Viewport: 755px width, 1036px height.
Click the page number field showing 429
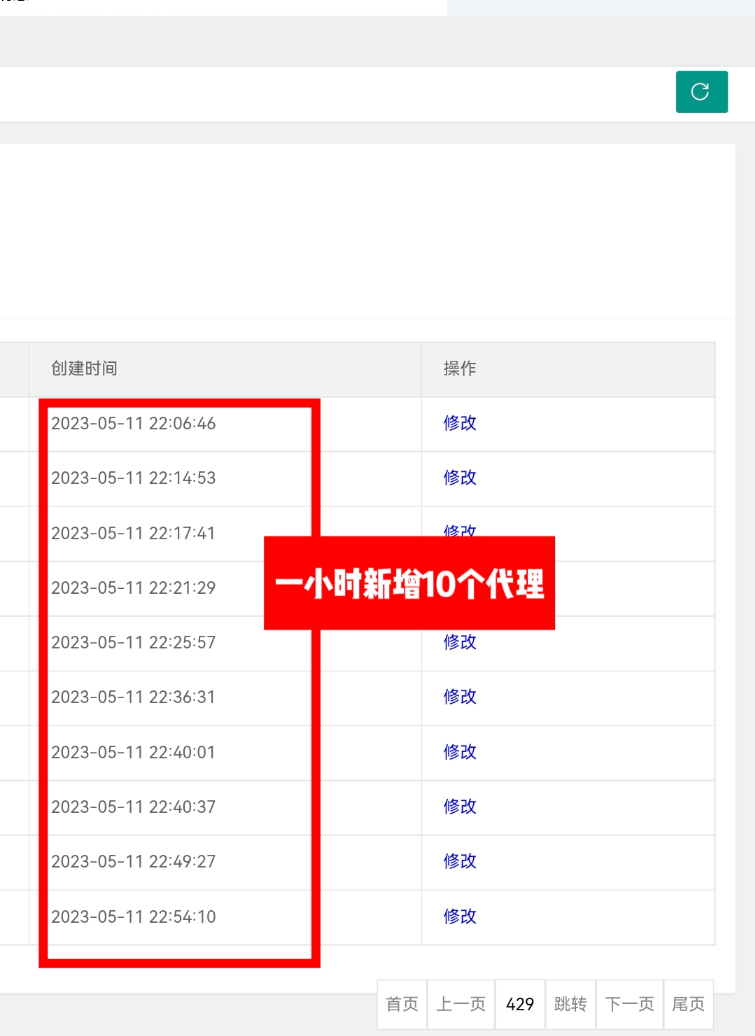point(520,1004)
